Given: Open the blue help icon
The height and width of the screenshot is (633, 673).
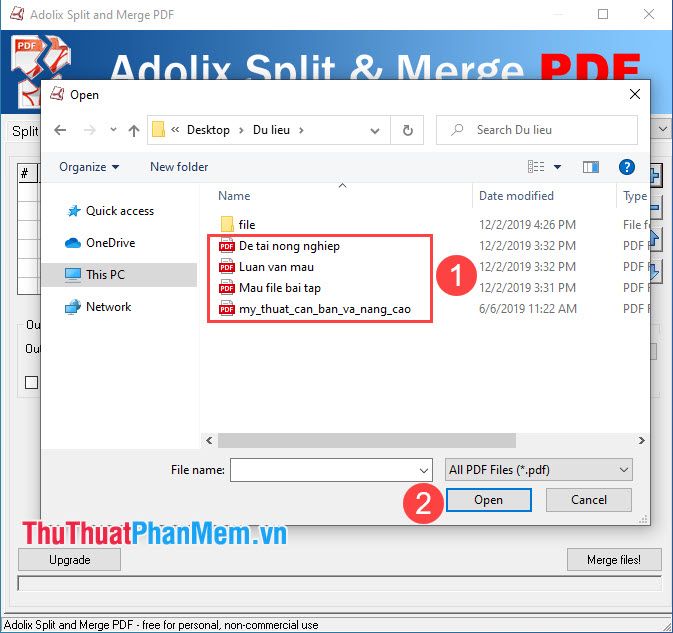Looking at the screenshot, I should click(627, 167).
